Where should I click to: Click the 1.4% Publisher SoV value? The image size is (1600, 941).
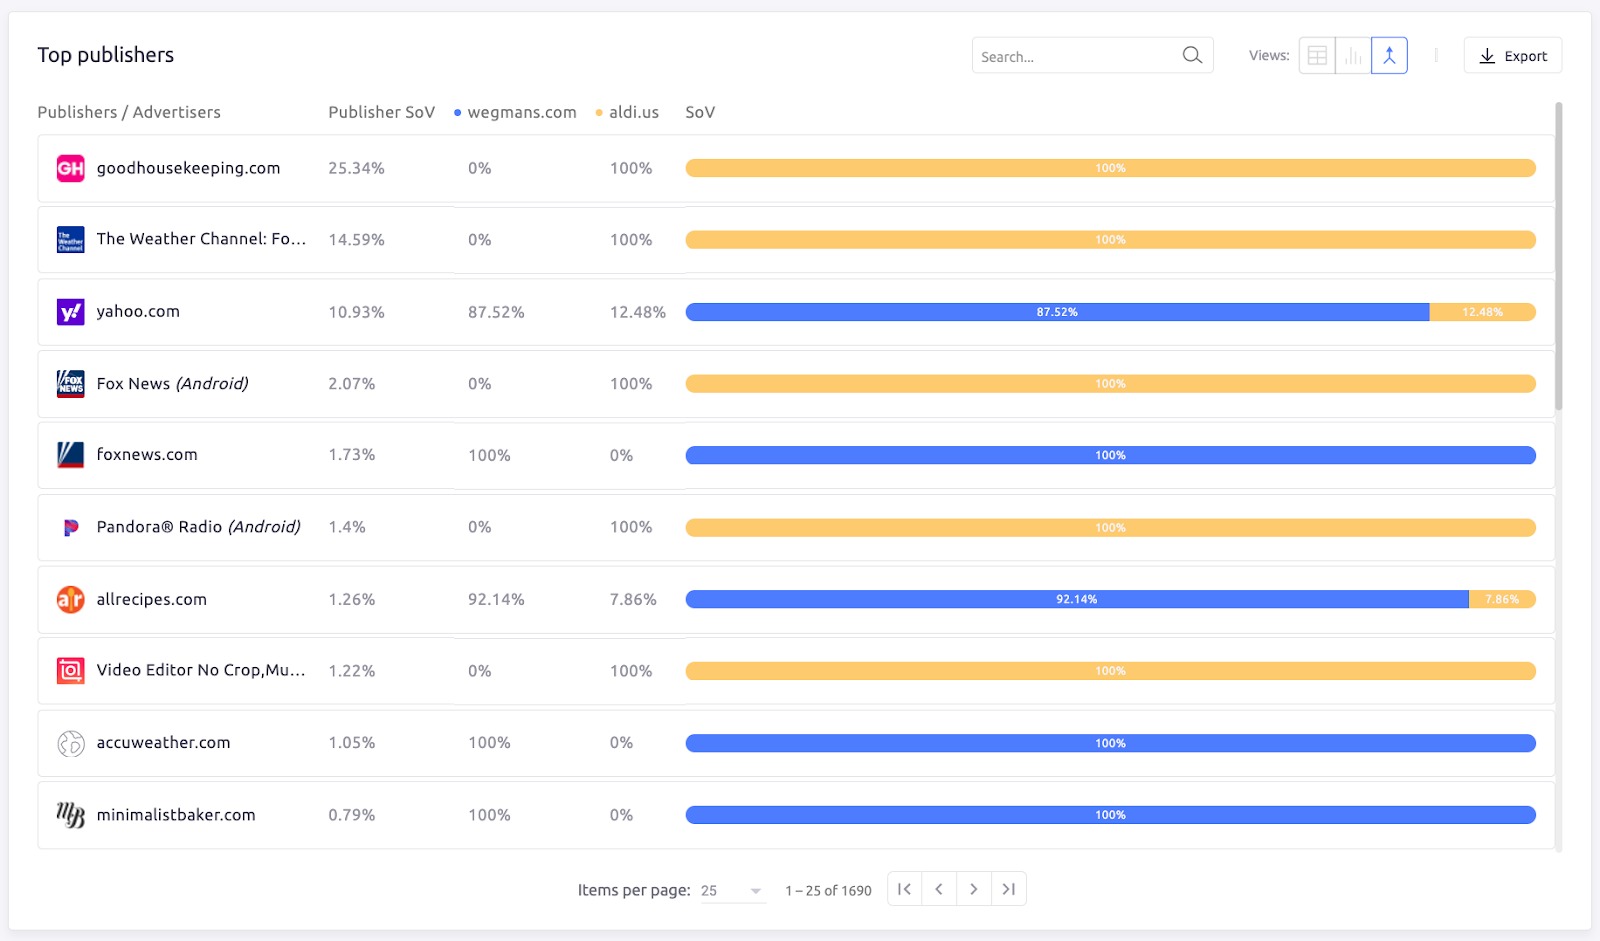click(347, 527)
